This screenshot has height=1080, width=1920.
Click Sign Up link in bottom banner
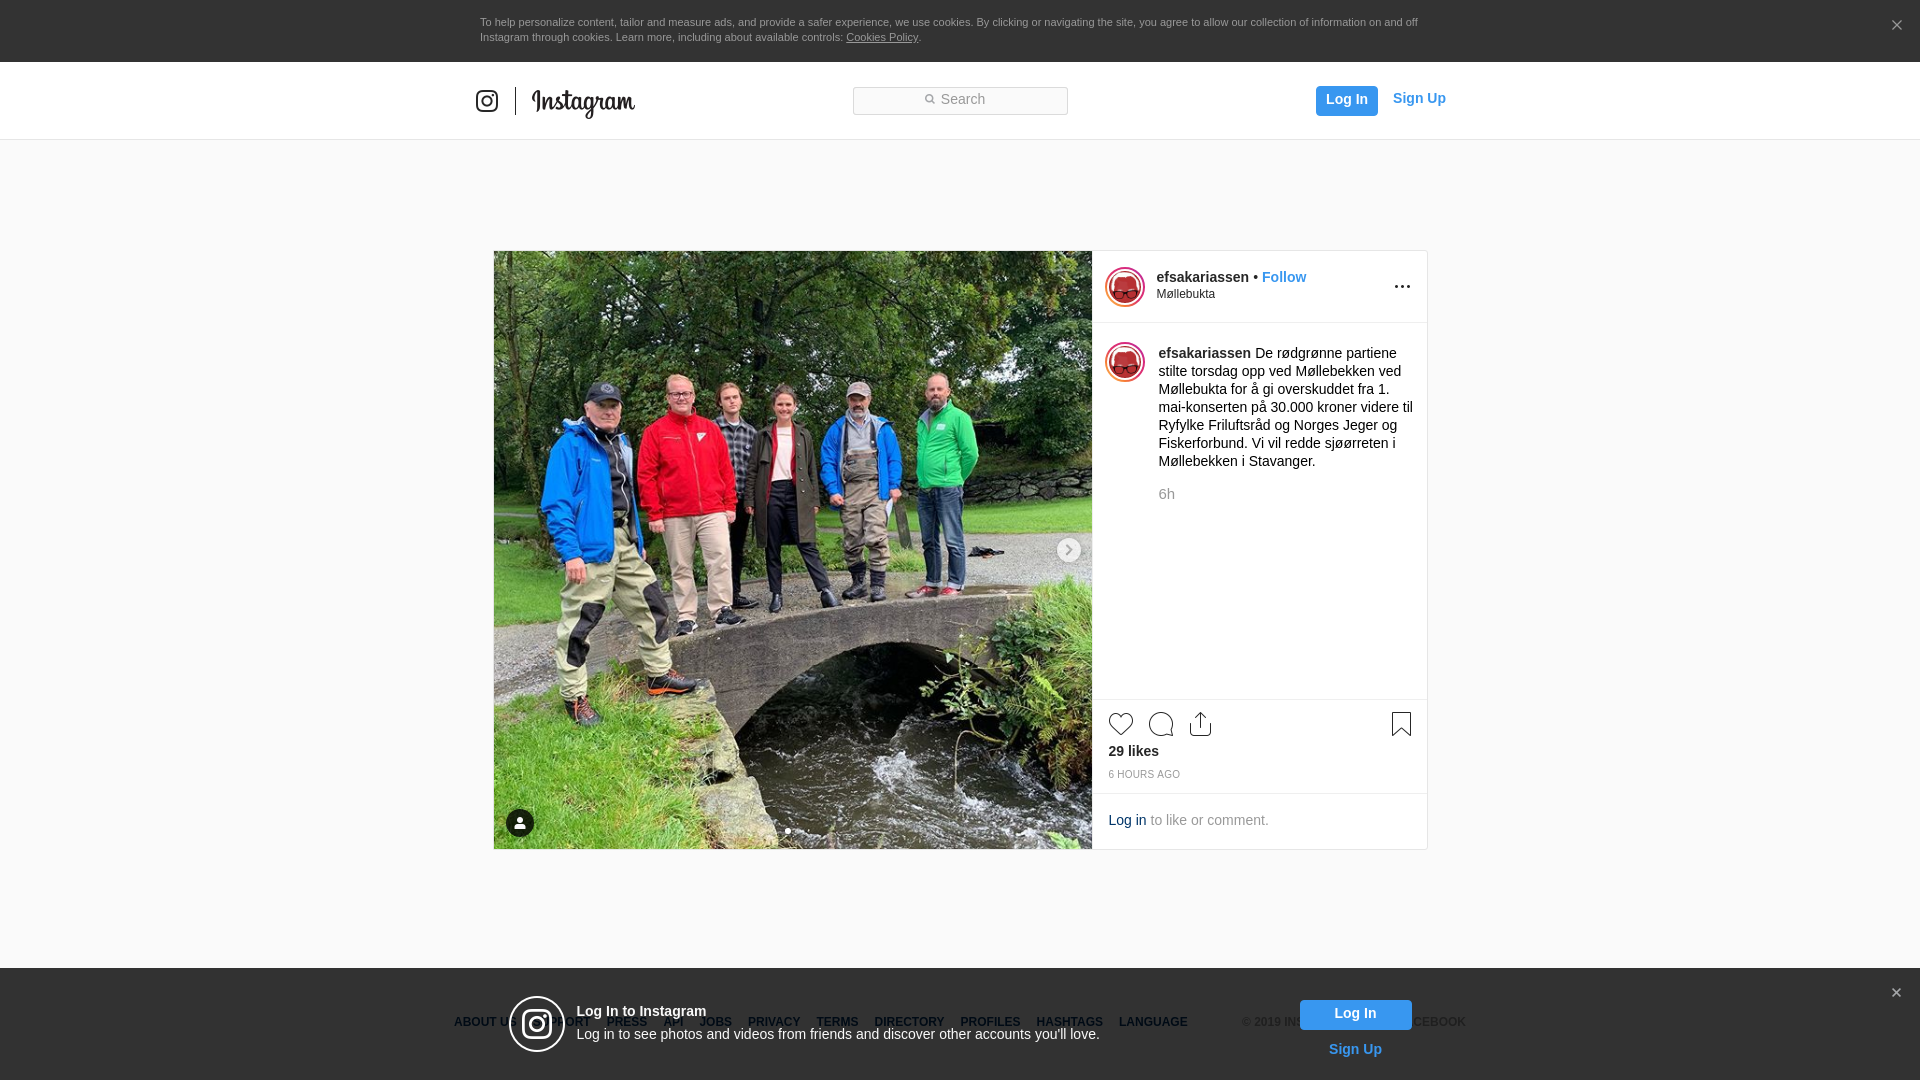(x=1355, y=1049)
